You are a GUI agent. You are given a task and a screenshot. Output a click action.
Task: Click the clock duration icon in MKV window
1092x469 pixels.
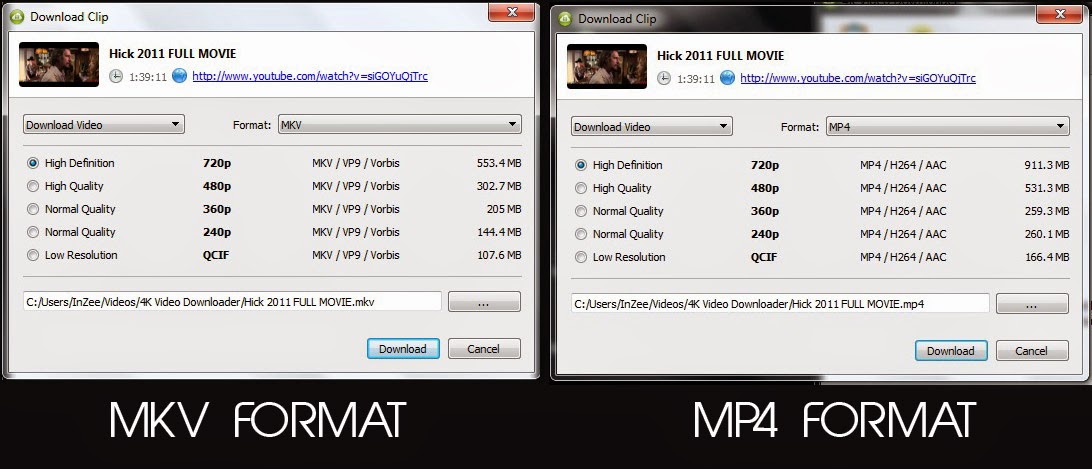(116, 77)
